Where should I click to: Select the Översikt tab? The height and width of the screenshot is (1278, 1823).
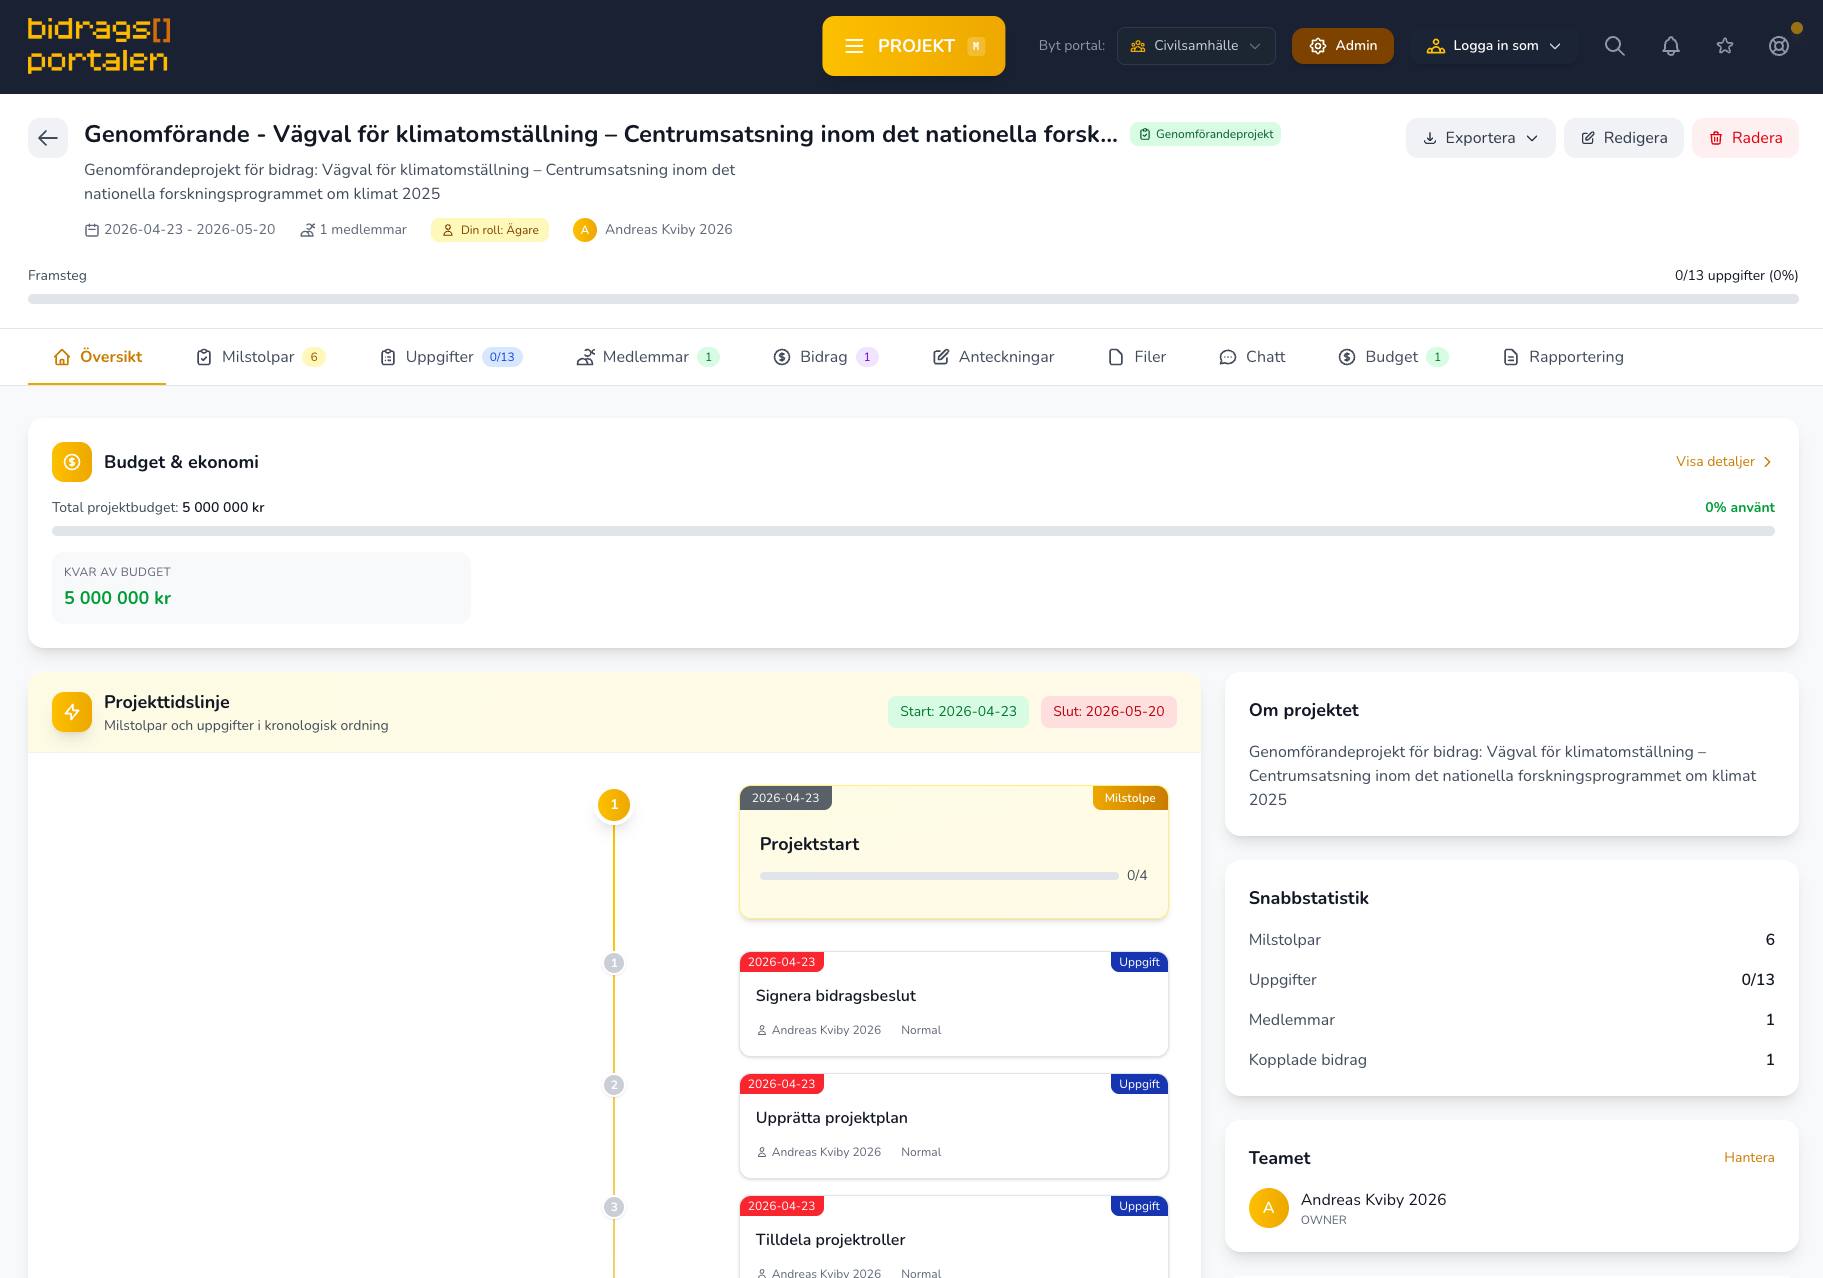coord(97,357)
